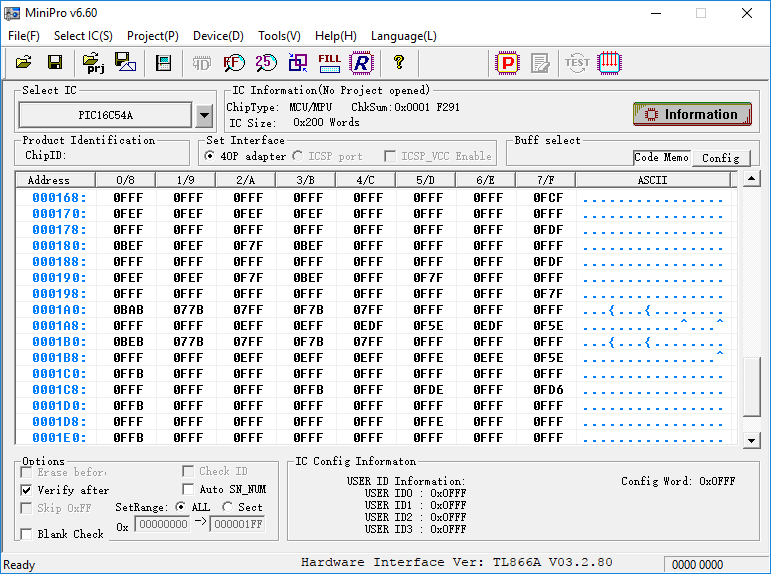Image resolution: width=771 pixels, height=574 pixels.
Task: Select address row 0001E0
Action: (x=59, y=438)
